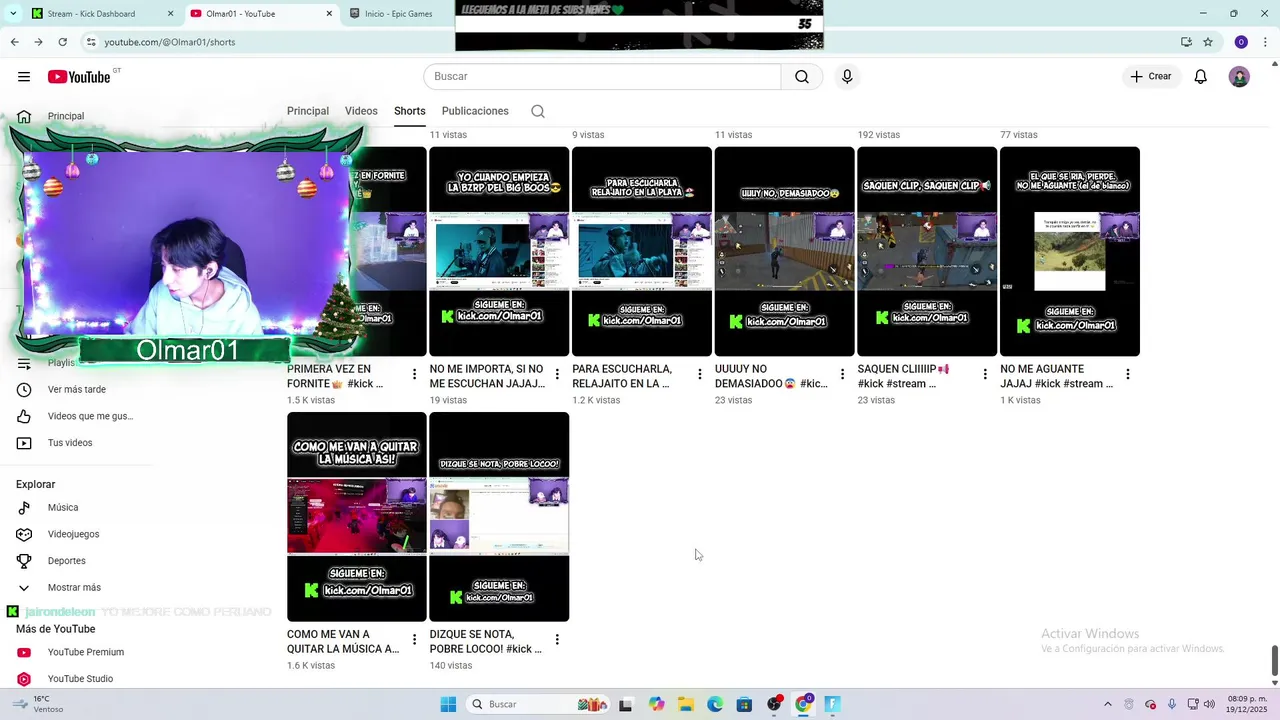Image resolution: width=1280 pixels, height=720 pixels.
Task: Open the Chrome profile icon
Action: (x=1241, y=42)
